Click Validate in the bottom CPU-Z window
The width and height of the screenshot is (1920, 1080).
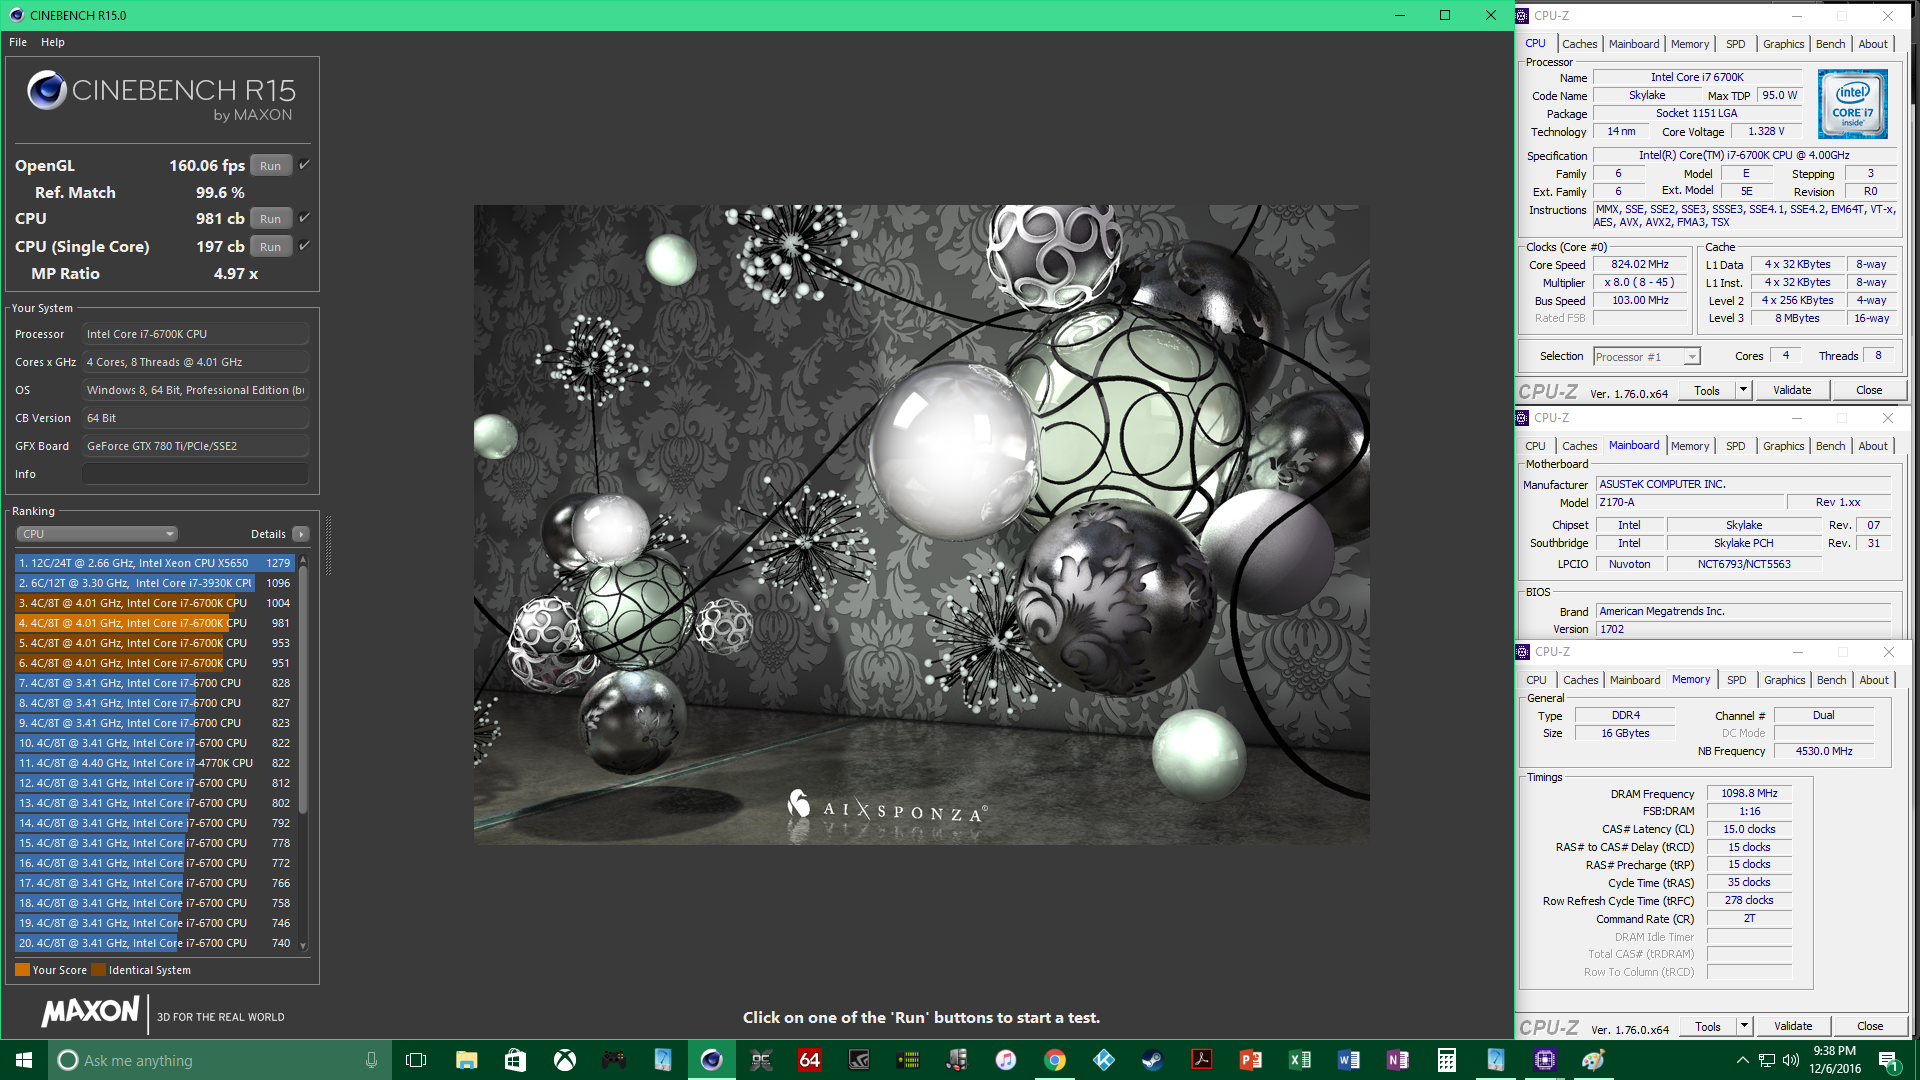(1793, 1026)
